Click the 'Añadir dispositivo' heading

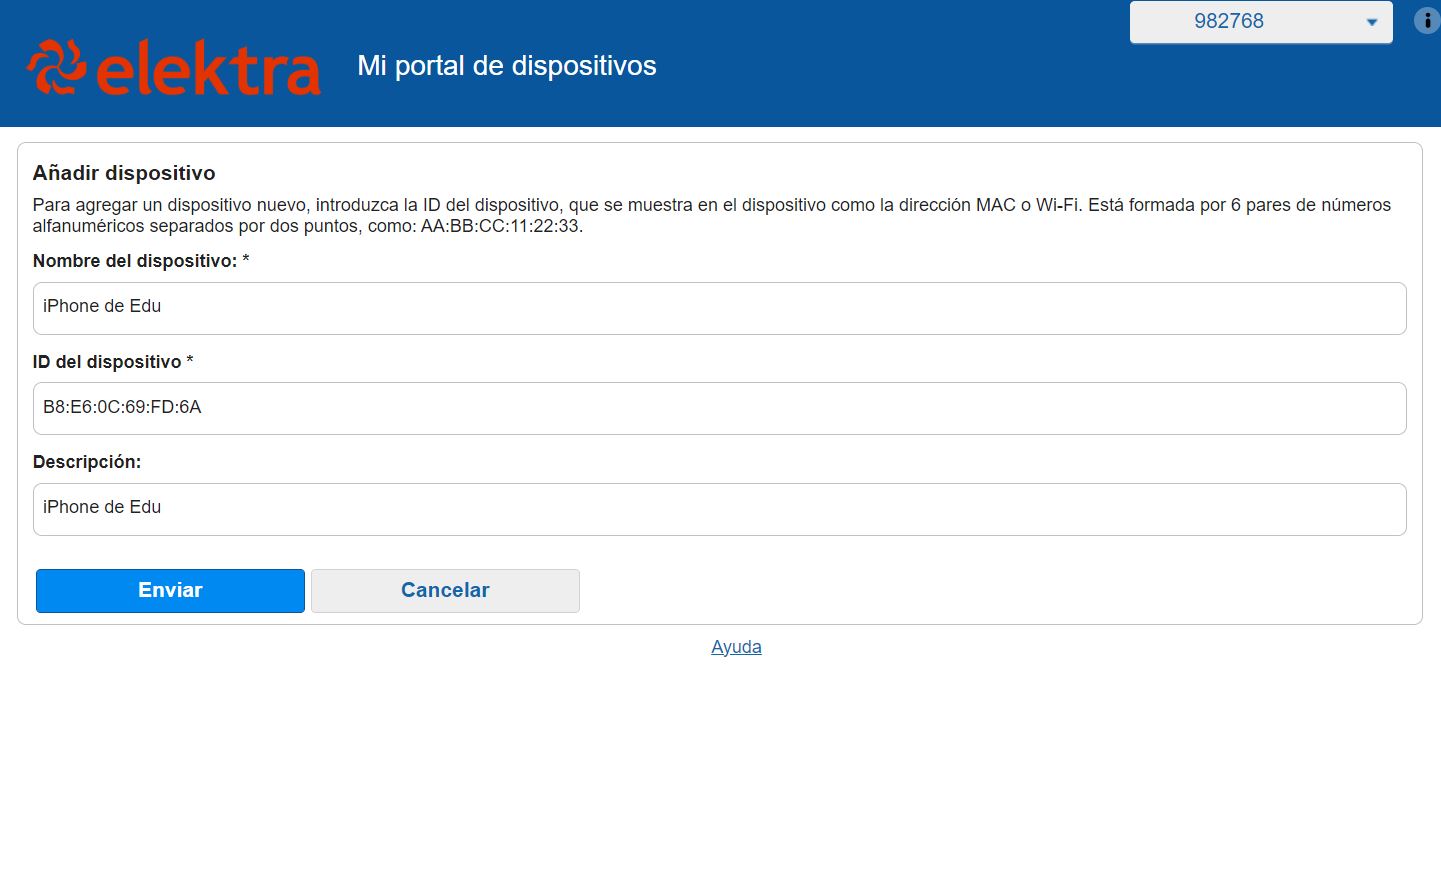(124, 173)
